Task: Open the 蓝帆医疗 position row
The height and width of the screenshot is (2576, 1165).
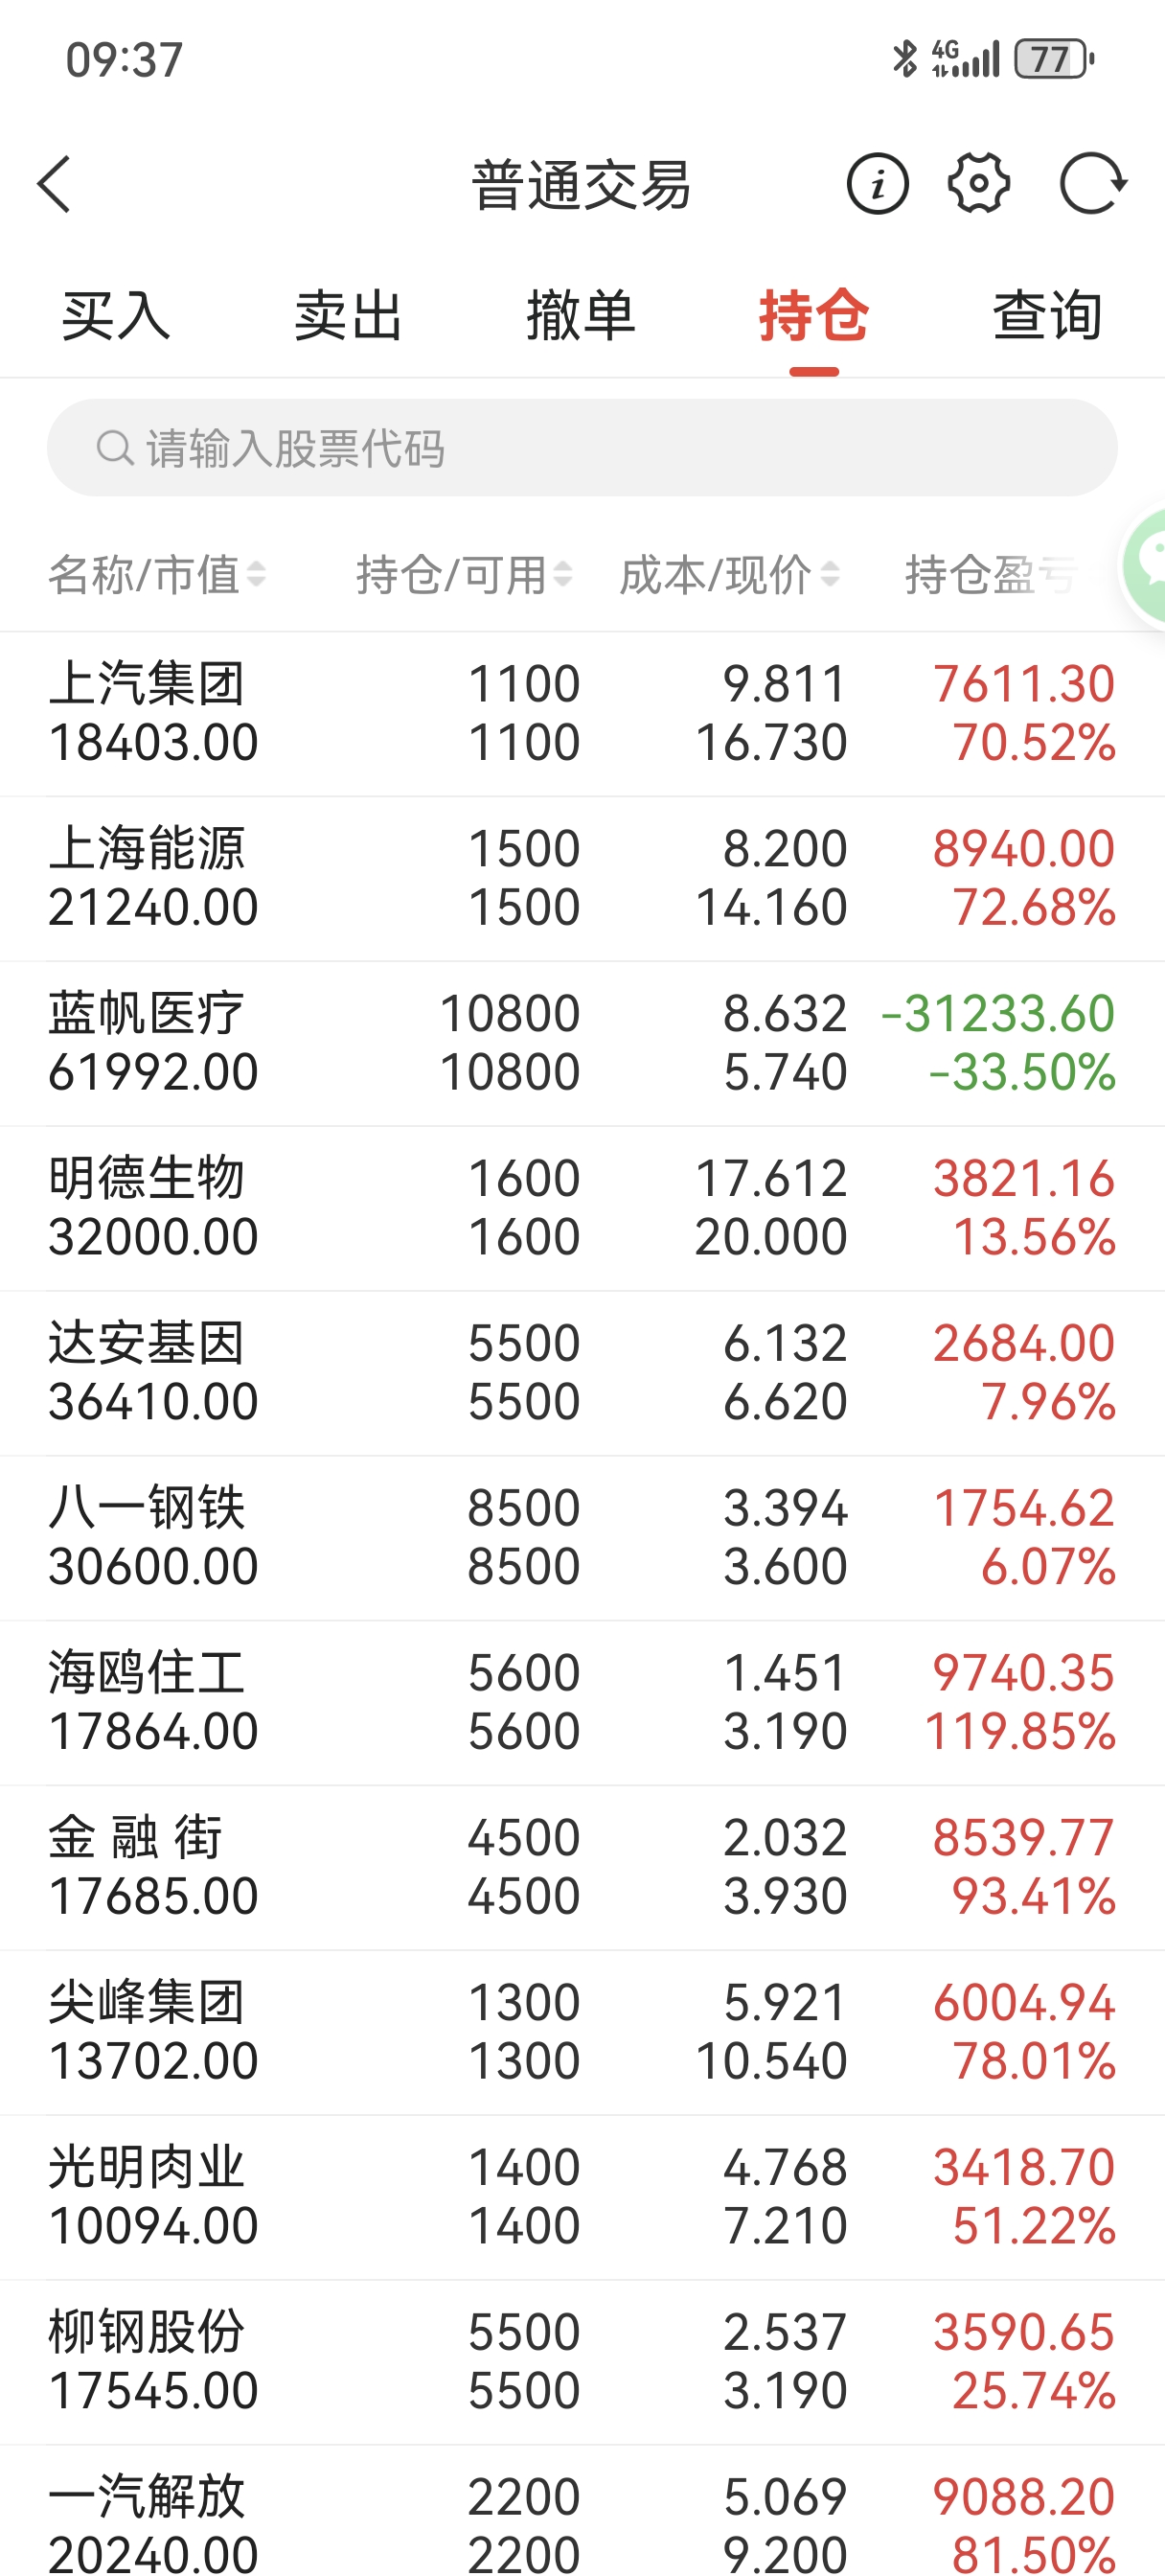Action: (x=582, y=1044)
